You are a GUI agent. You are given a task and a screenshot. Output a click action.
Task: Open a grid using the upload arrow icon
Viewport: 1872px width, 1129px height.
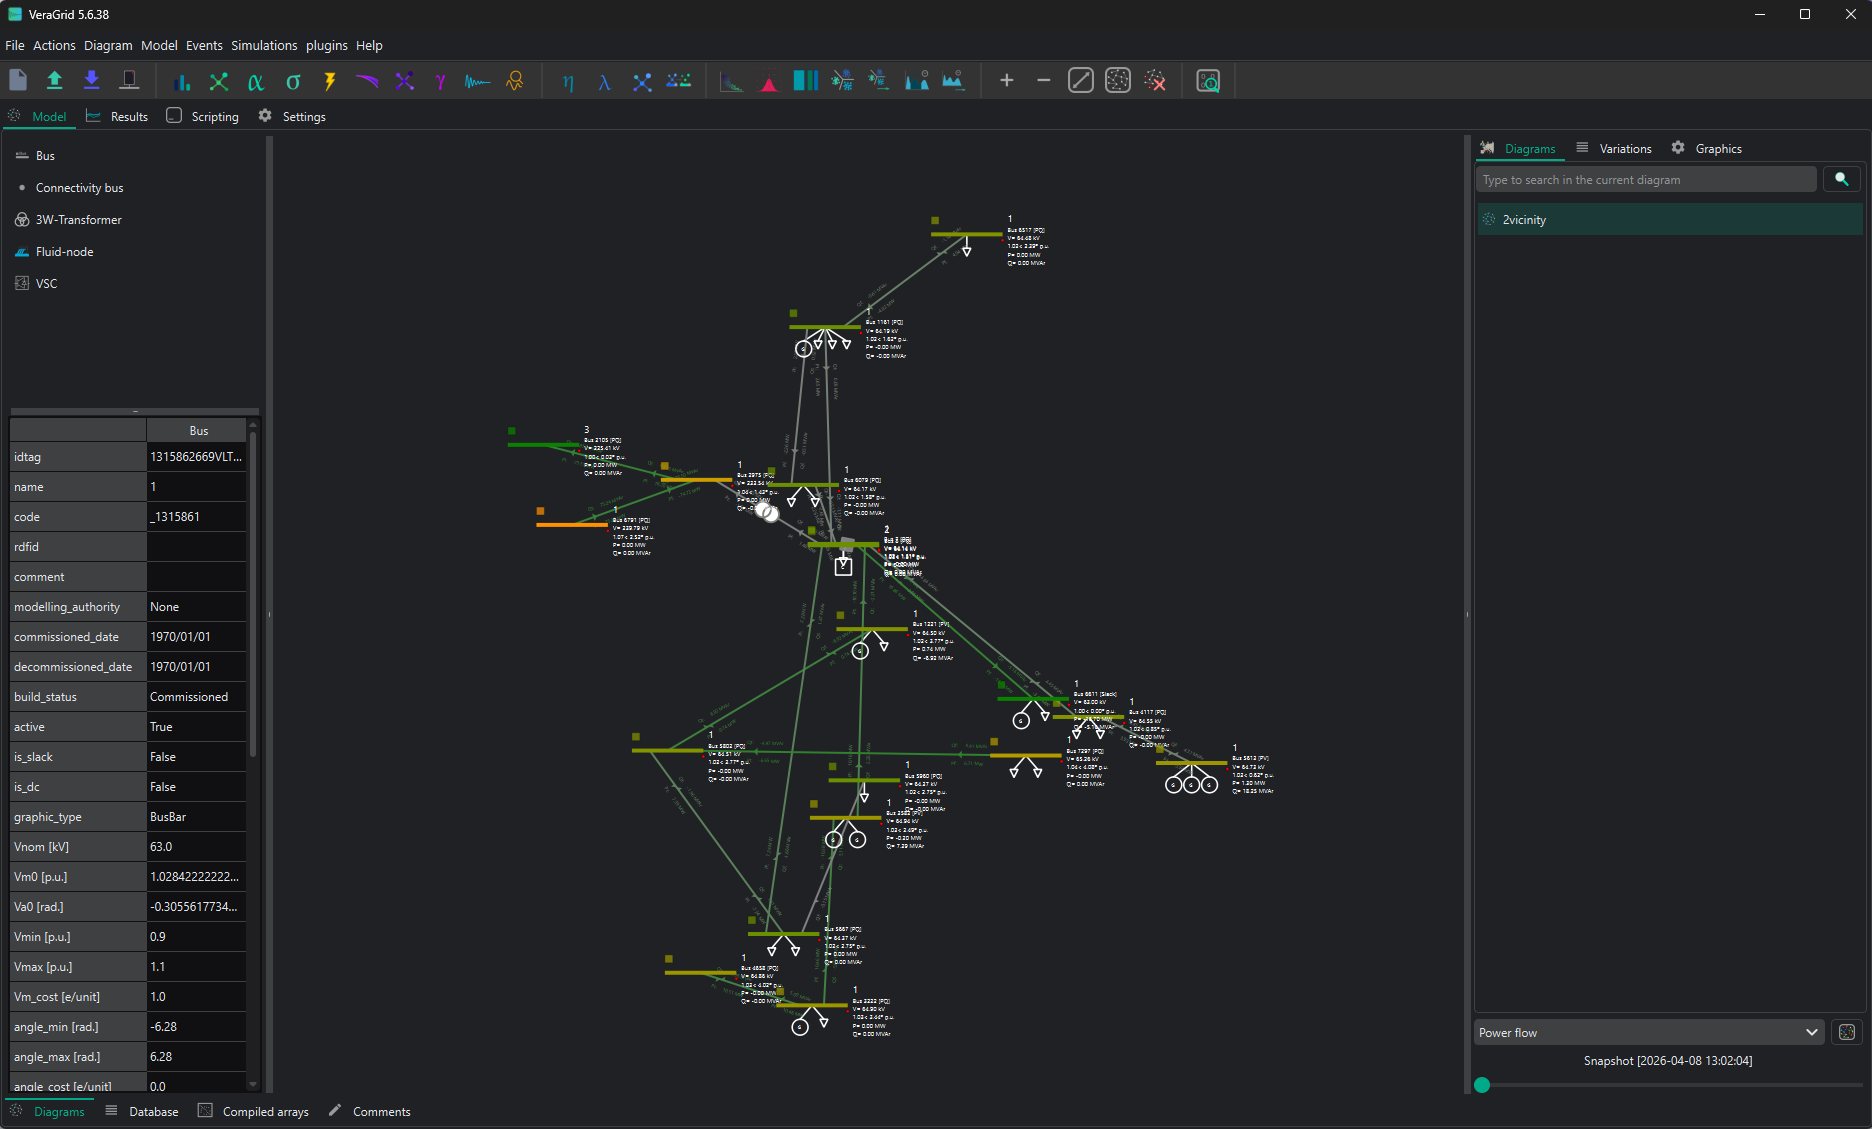(x=55, y=80)
